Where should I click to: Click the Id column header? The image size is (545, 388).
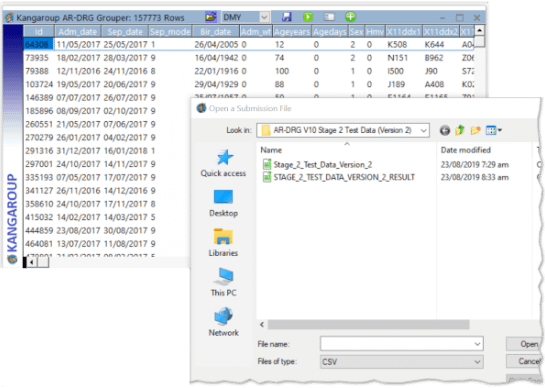(x=39, y=32)
